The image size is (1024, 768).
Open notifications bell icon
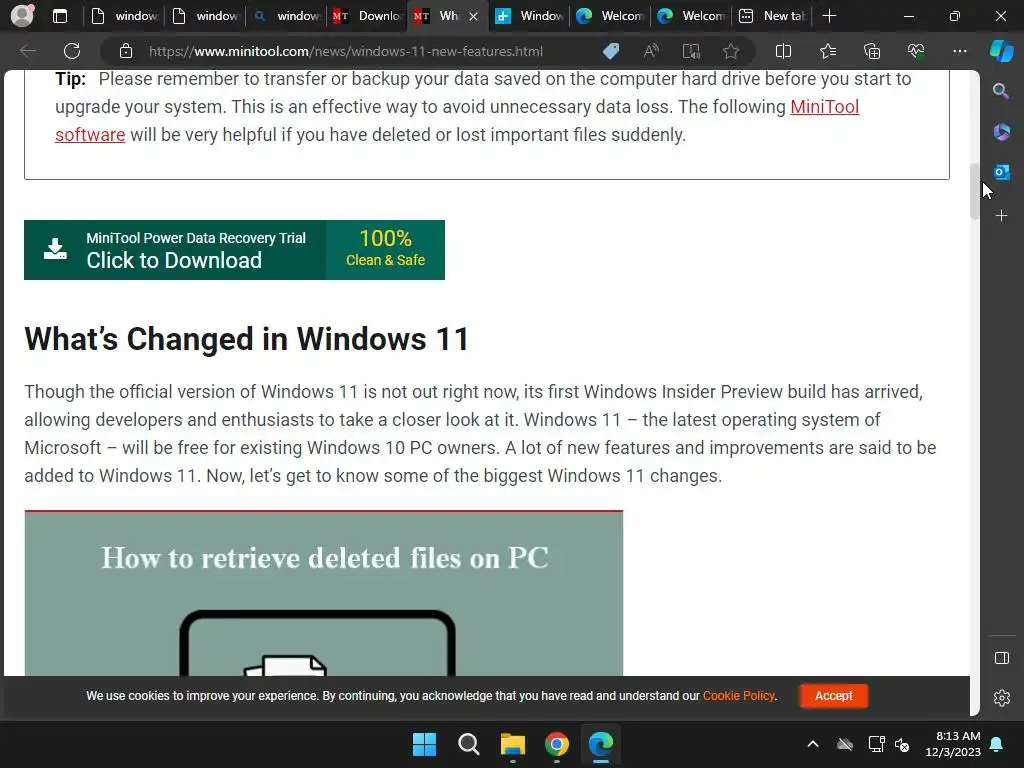pos(997,744)
